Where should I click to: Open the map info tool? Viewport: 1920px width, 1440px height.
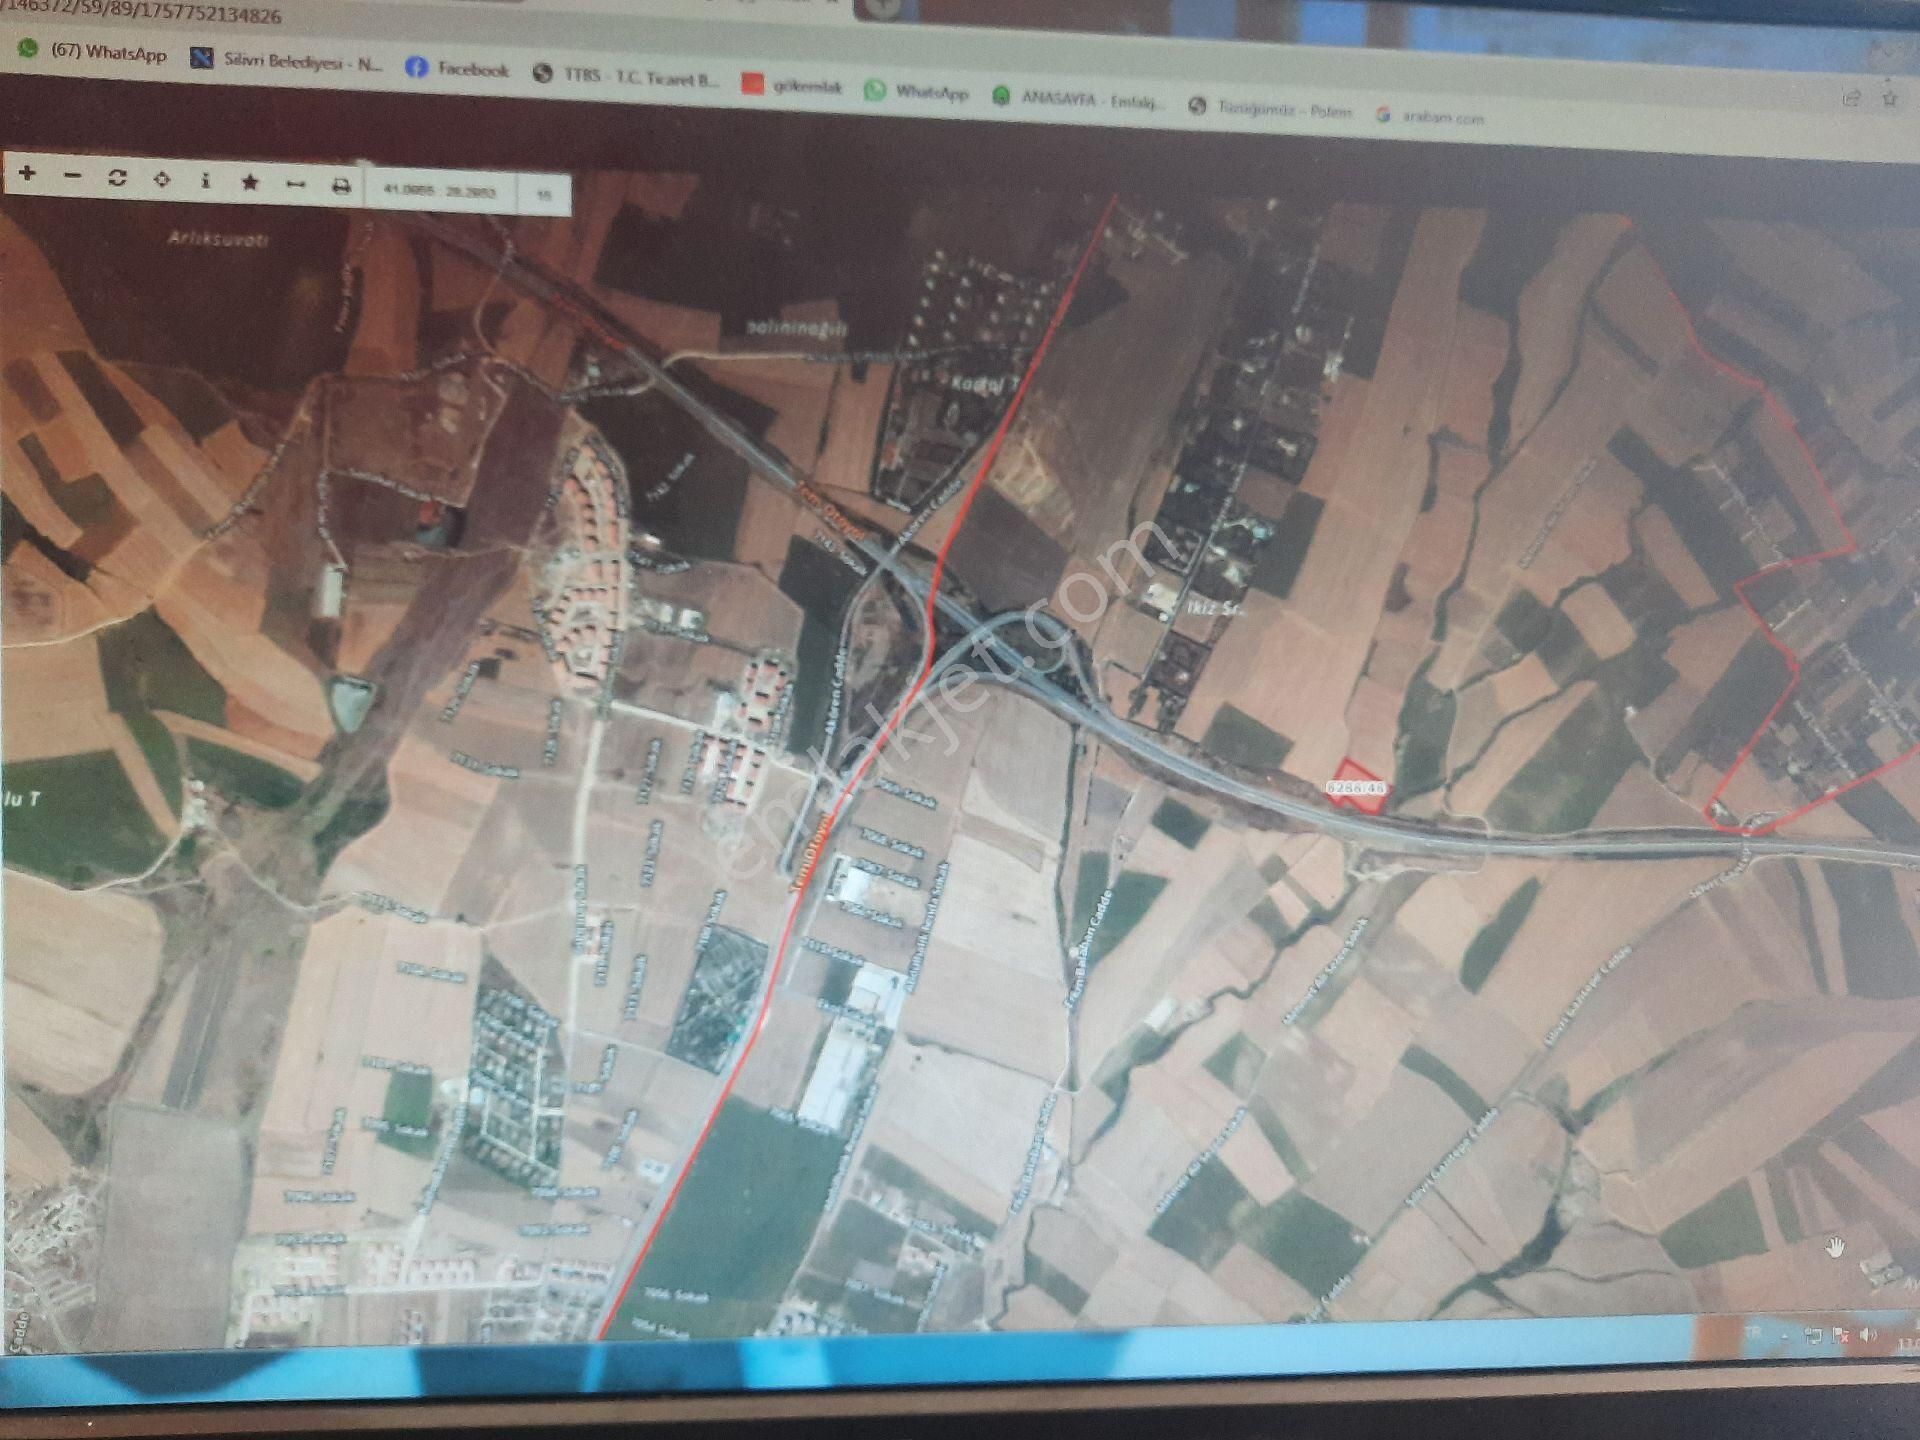click(x=206, y=182)
